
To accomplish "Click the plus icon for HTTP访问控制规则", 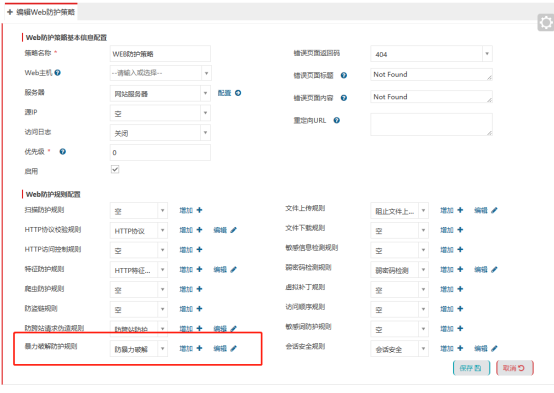I will (x=200, y=250).
